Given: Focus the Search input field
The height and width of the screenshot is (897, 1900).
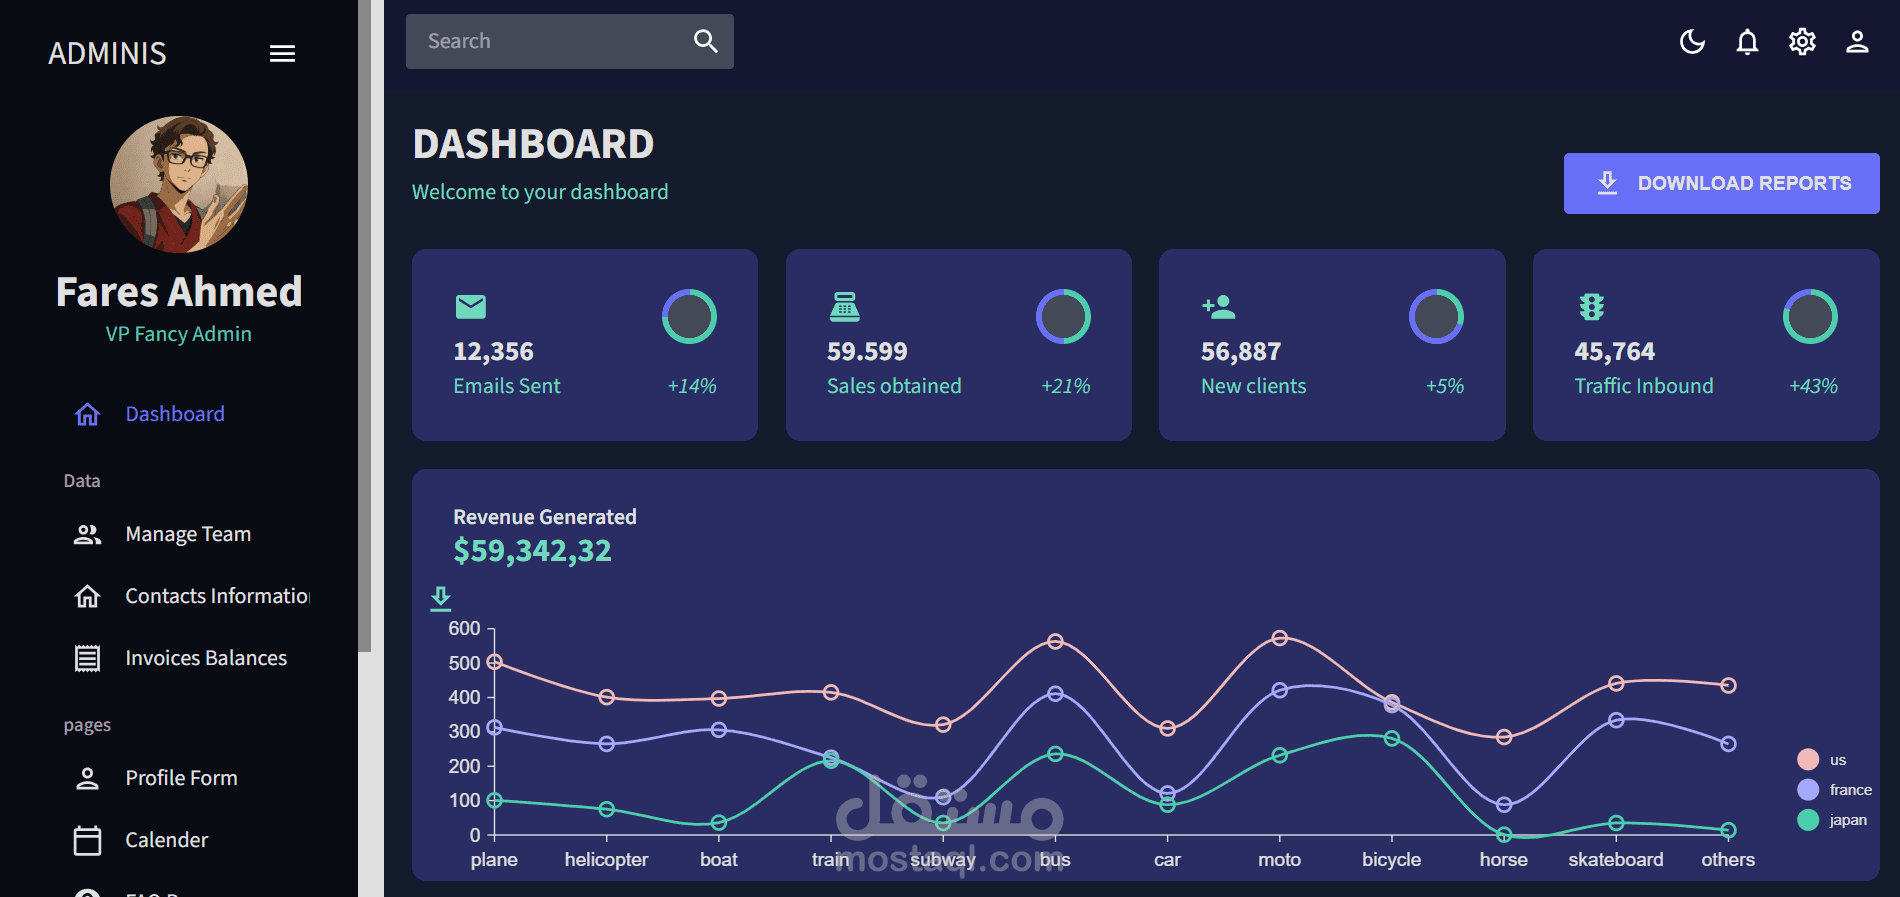Looking at the screenshot, I should (x=548, y=41).
